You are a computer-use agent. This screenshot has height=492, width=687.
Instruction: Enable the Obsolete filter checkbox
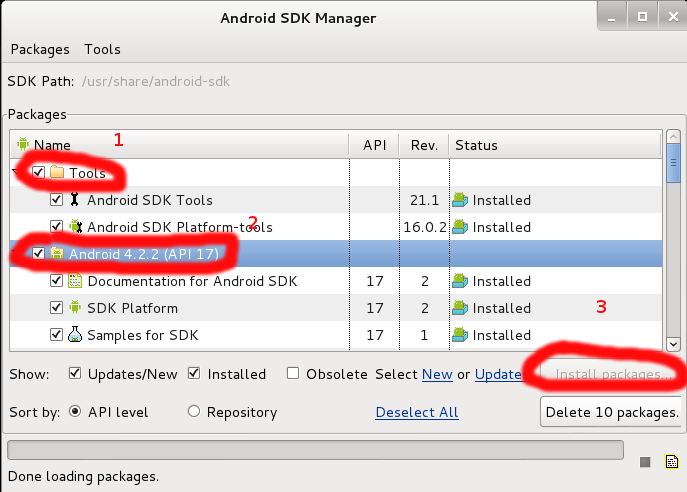pyautogui.click(x=293, y=373)
